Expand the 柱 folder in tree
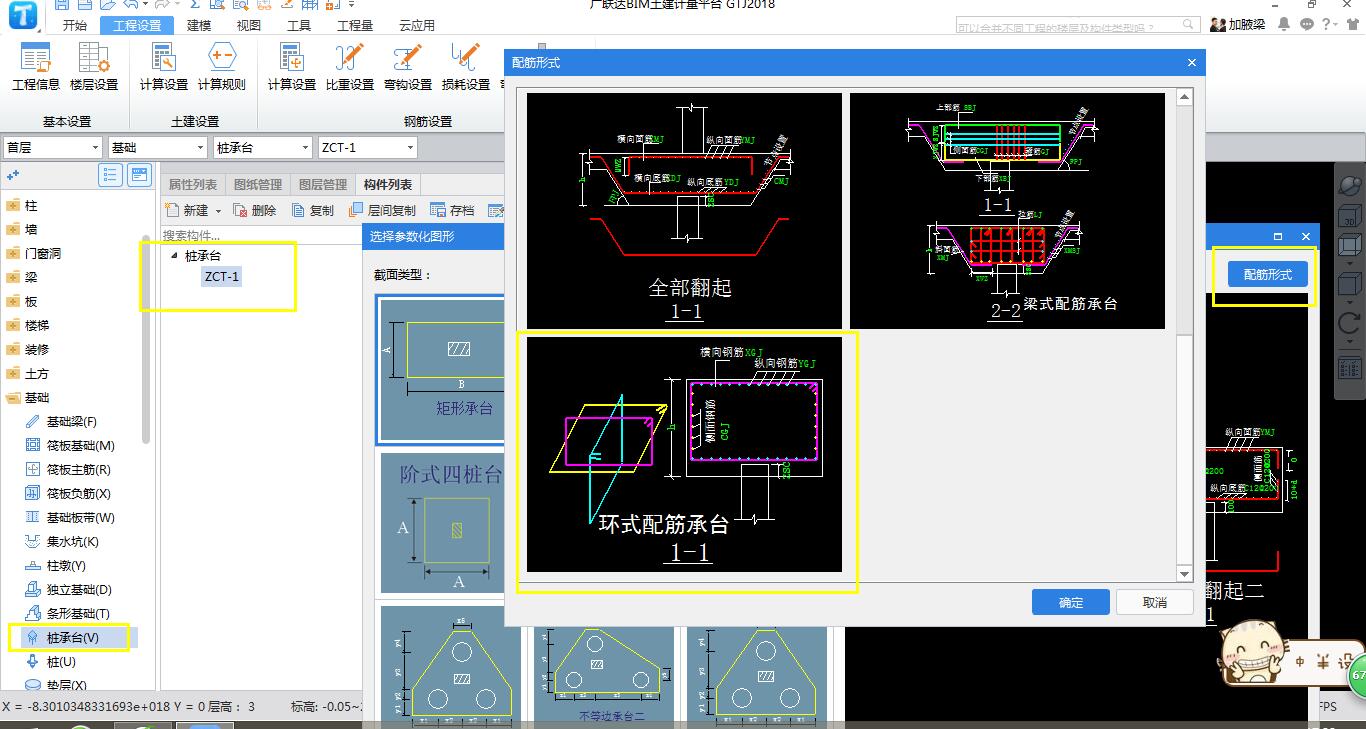The height and width of the screenshot is (729, 1366). coord(13,206)
